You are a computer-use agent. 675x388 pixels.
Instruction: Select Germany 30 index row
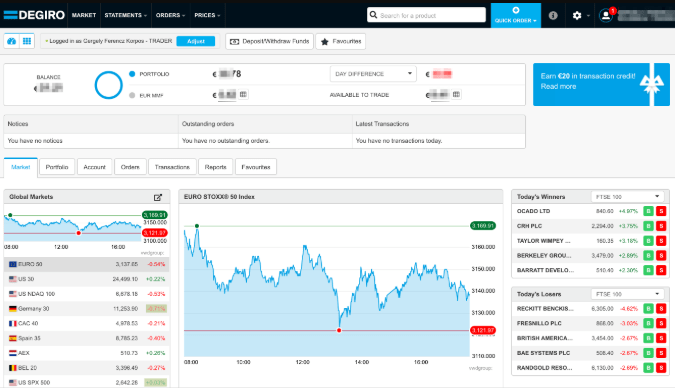[x=87, y=309]
